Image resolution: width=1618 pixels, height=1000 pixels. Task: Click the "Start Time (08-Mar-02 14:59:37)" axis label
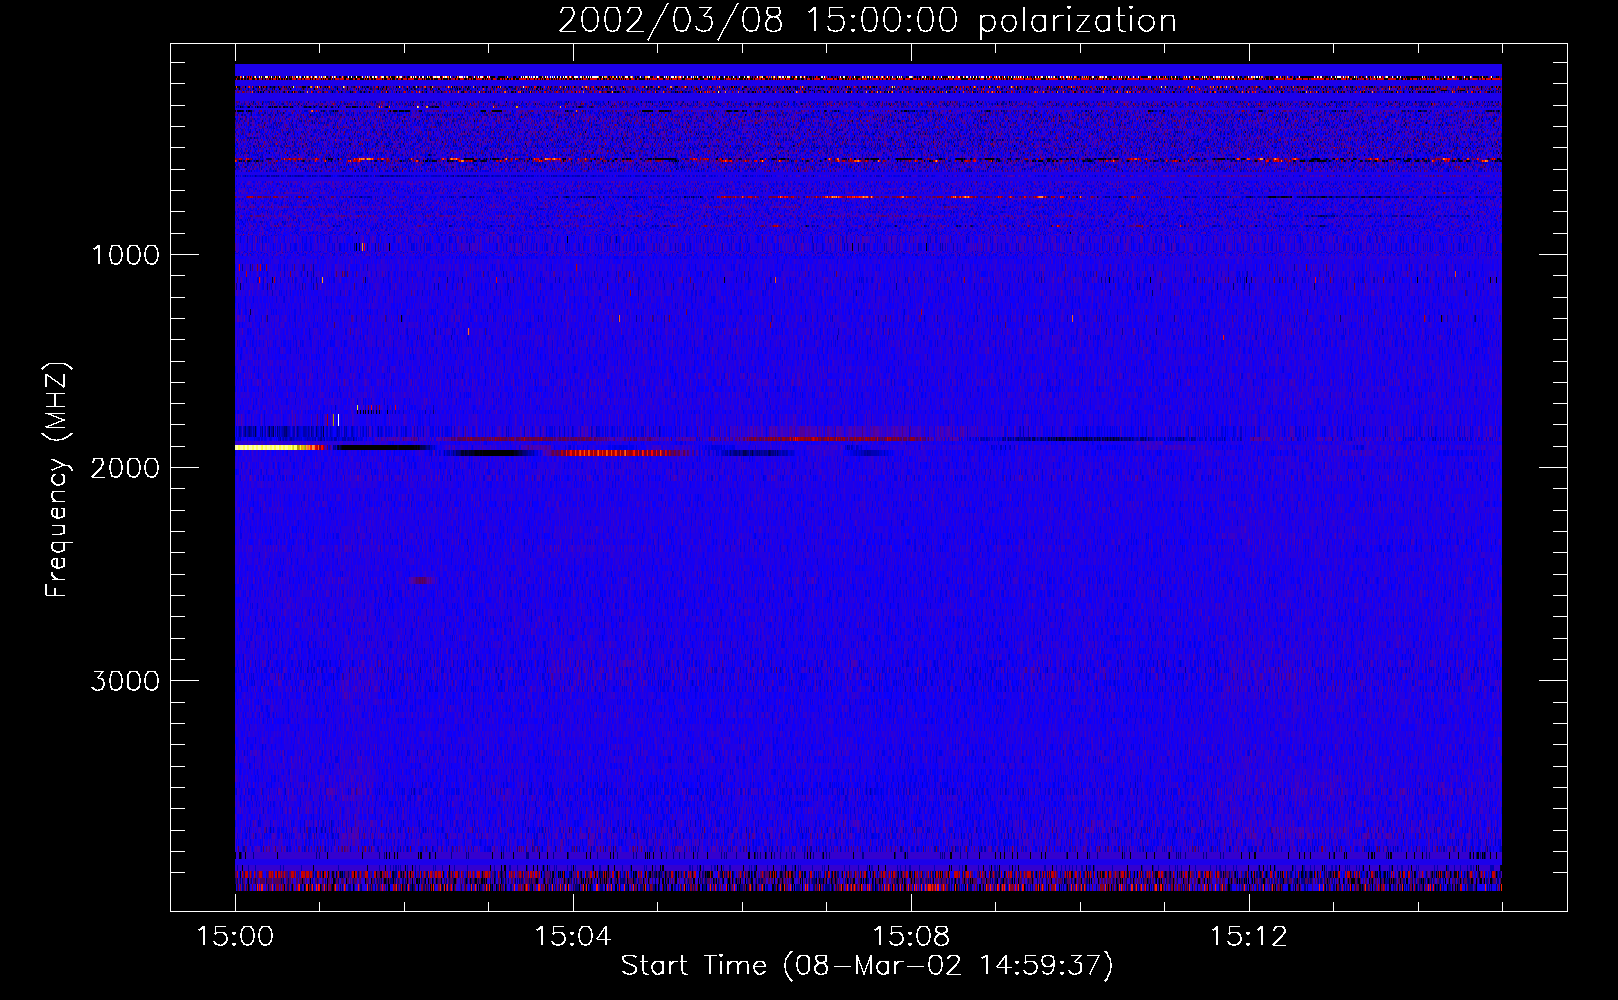tap(867, 966)
